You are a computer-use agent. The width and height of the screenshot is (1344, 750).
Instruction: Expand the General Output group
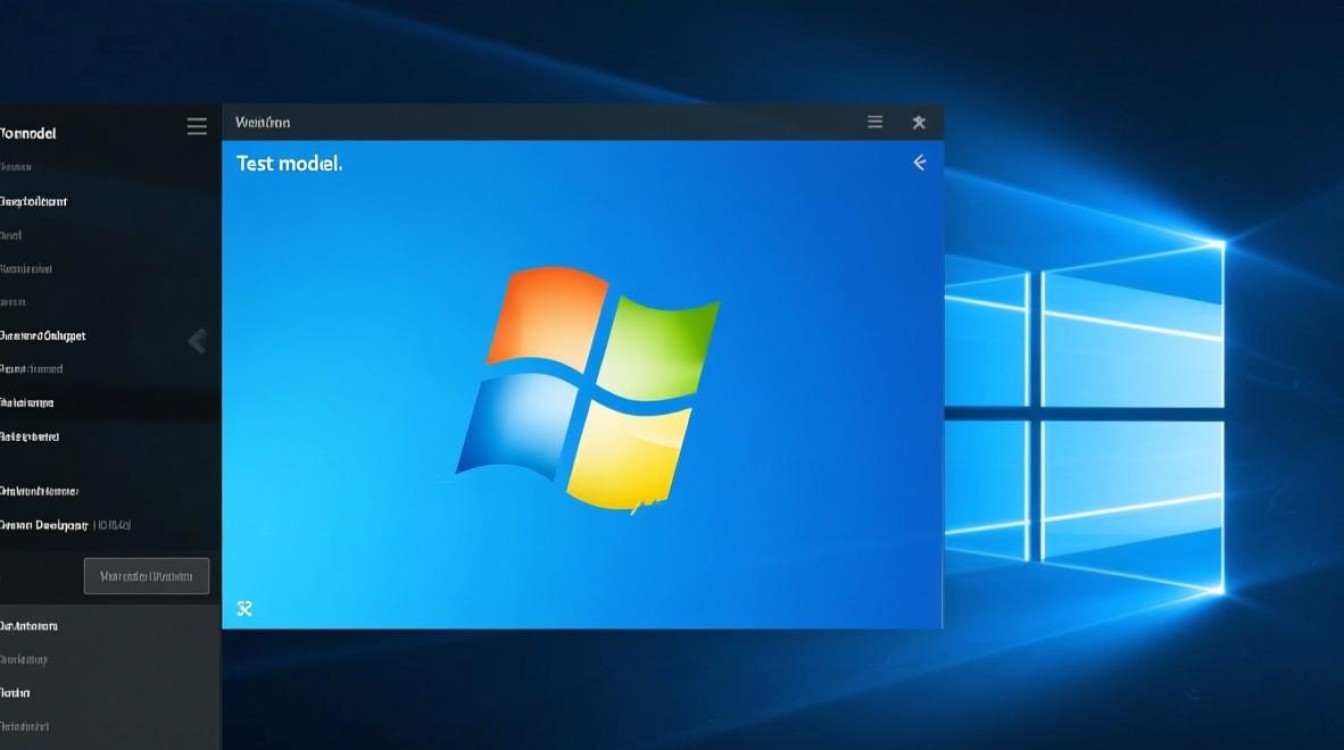[42, 335]
